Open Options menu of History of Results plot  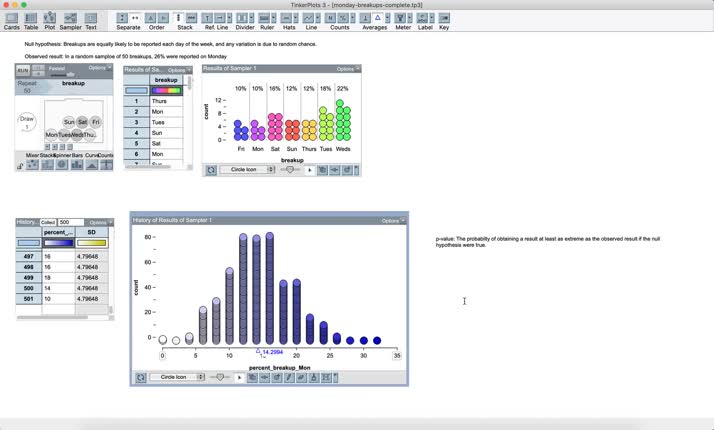(x=391, y=220)
